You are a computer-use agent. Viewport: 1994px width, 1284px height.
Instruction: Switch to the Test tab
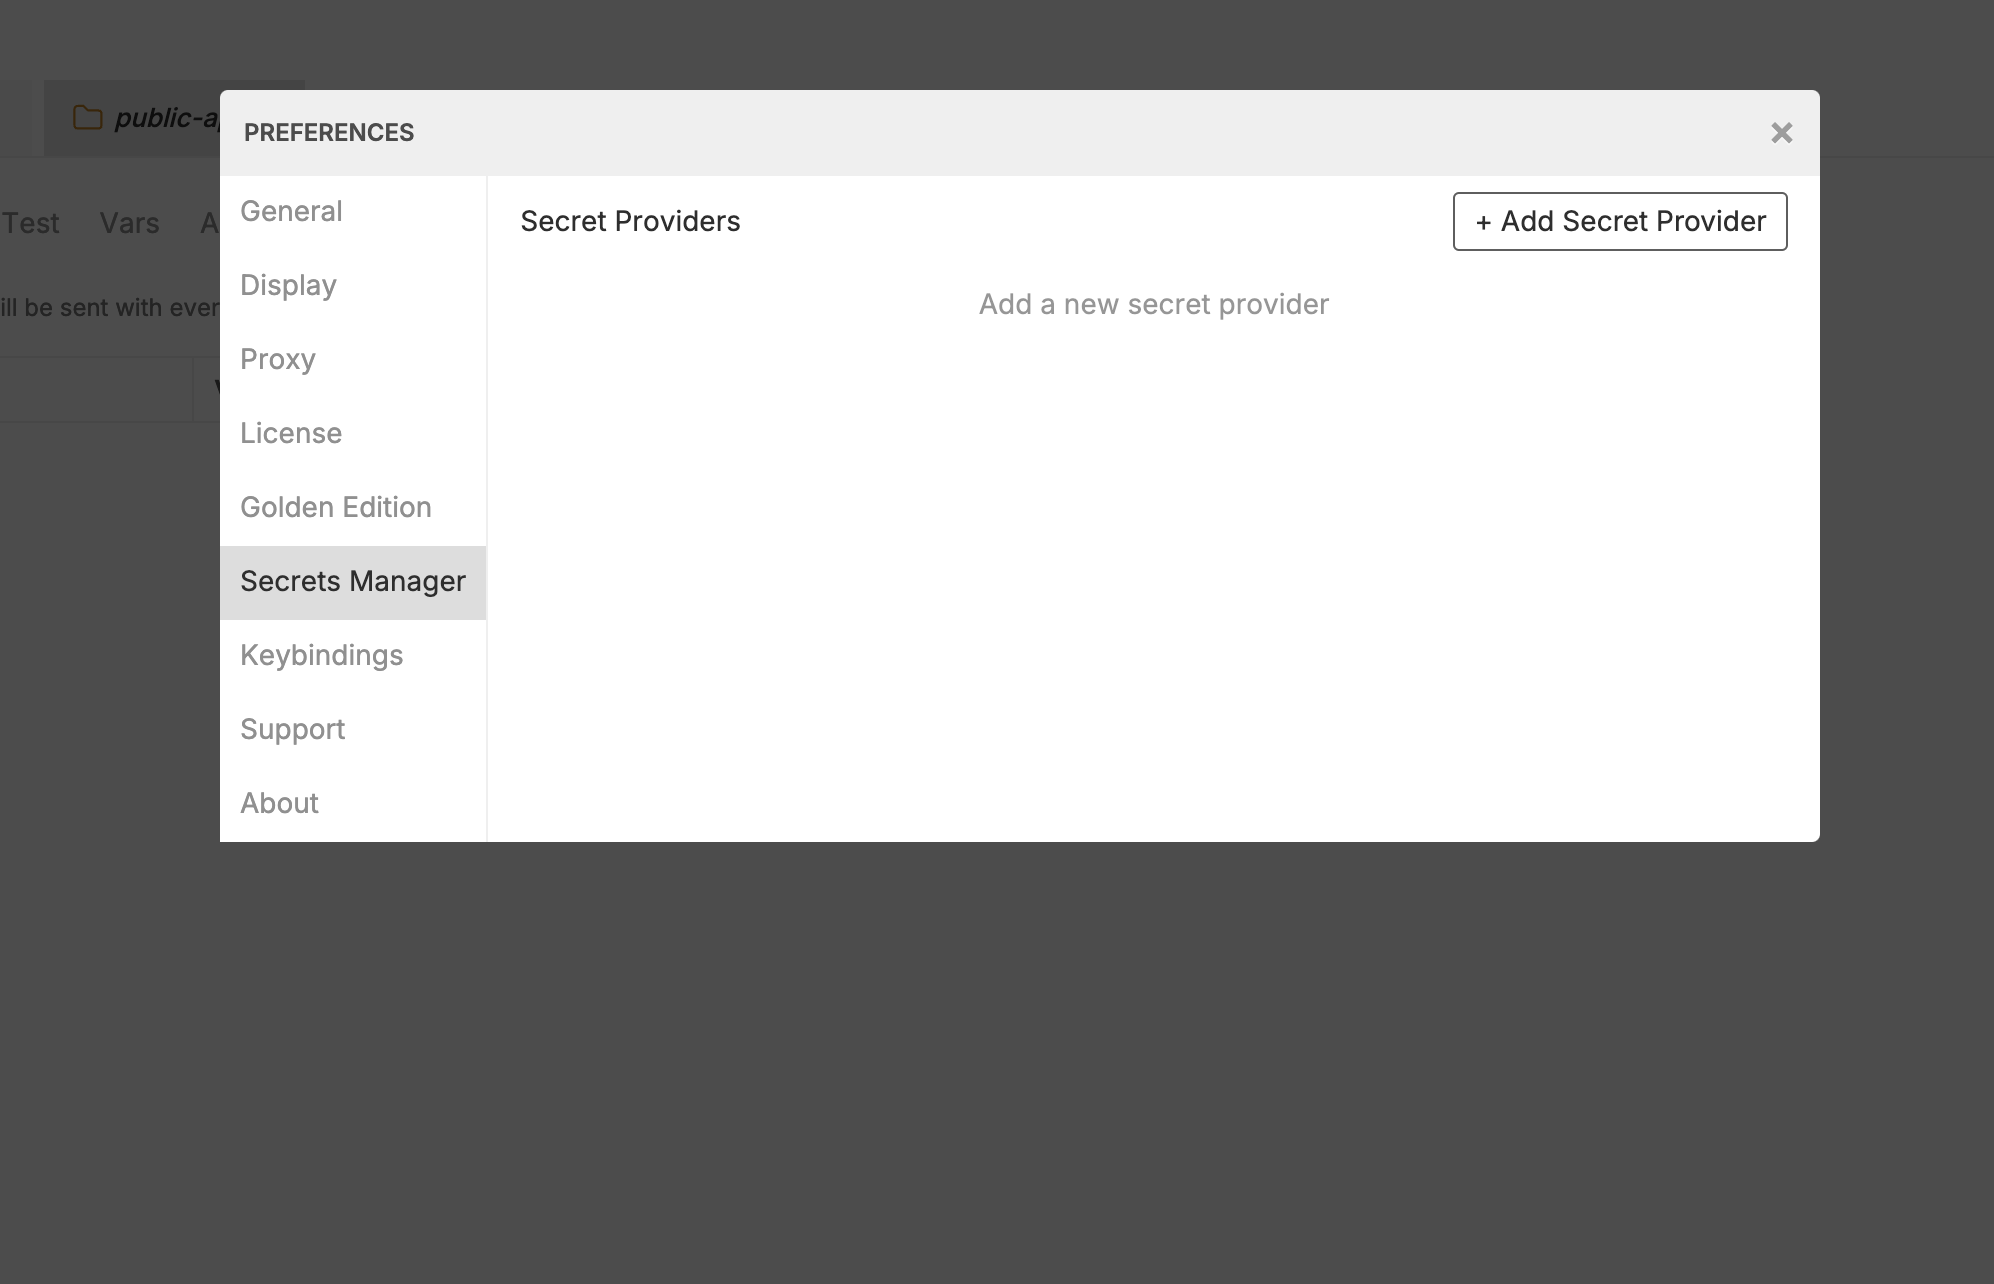point(31,223)
